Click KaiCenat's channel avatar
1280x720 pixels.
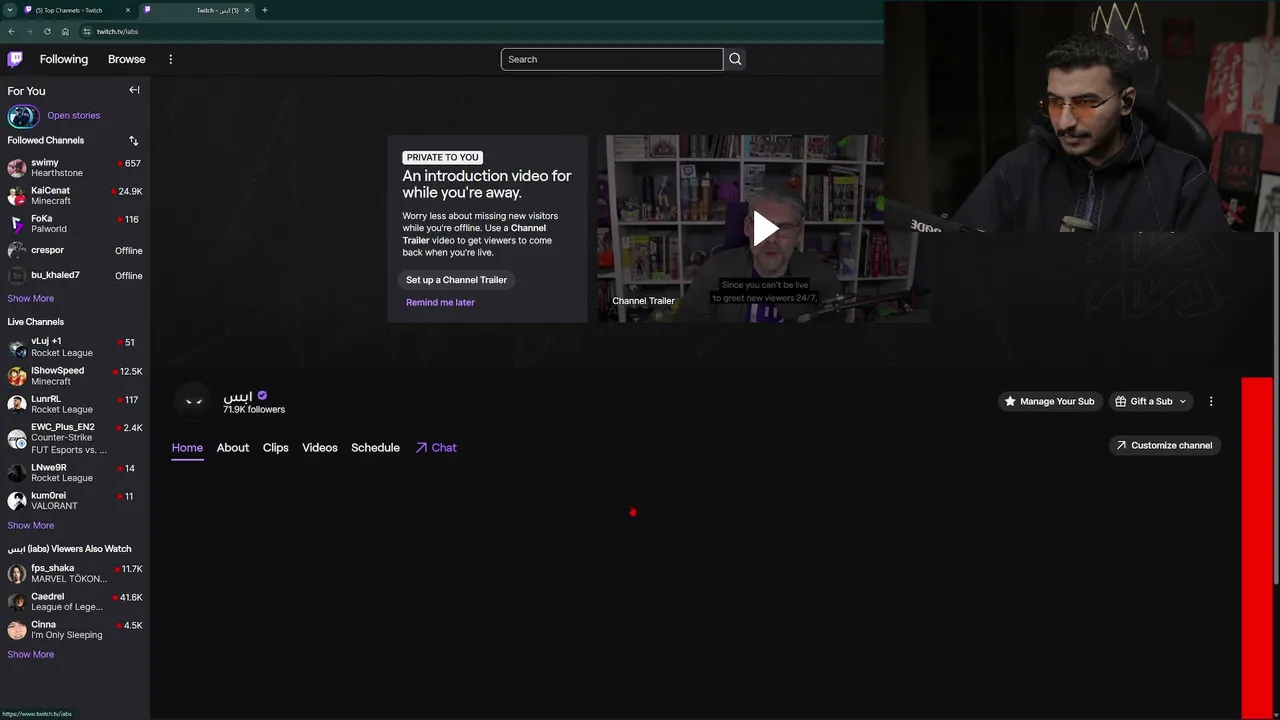point(17,195)
